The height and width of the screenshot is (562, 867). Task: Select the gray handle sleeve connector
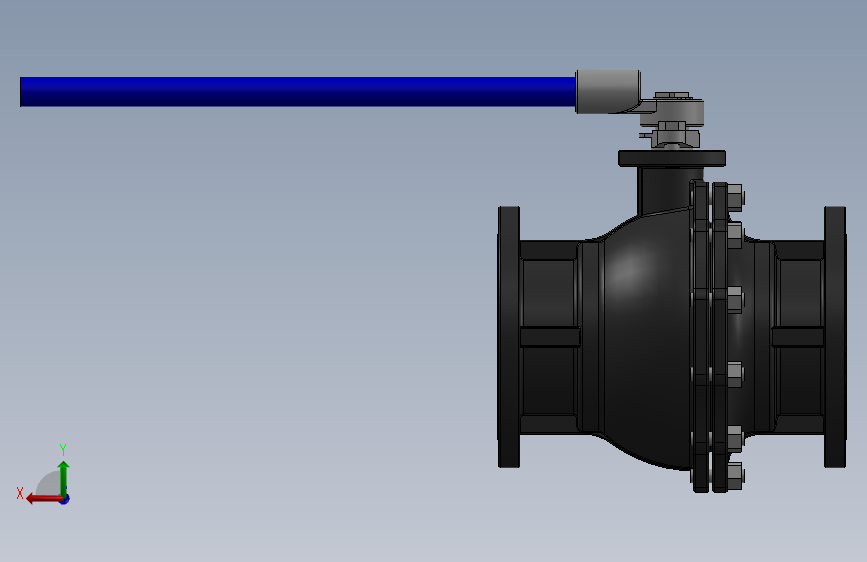click(608, 91)
